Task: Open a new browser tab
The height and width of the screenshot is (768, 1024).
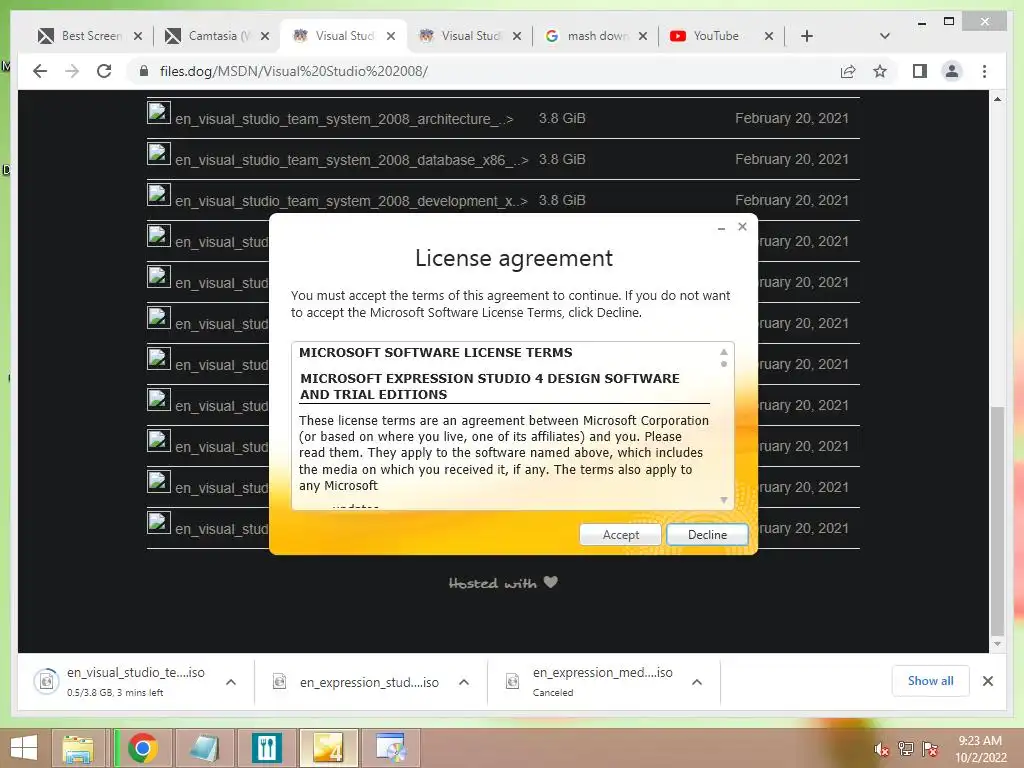Action: 807,36
